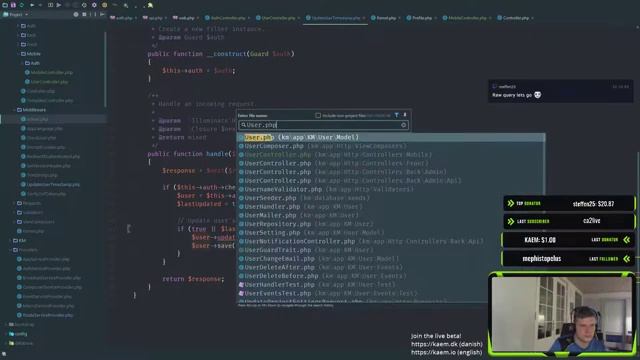This screenshot has height=360, width=640.
Task: Select UserController.php result in Controllers Mobile
Action: coord(391,155)
